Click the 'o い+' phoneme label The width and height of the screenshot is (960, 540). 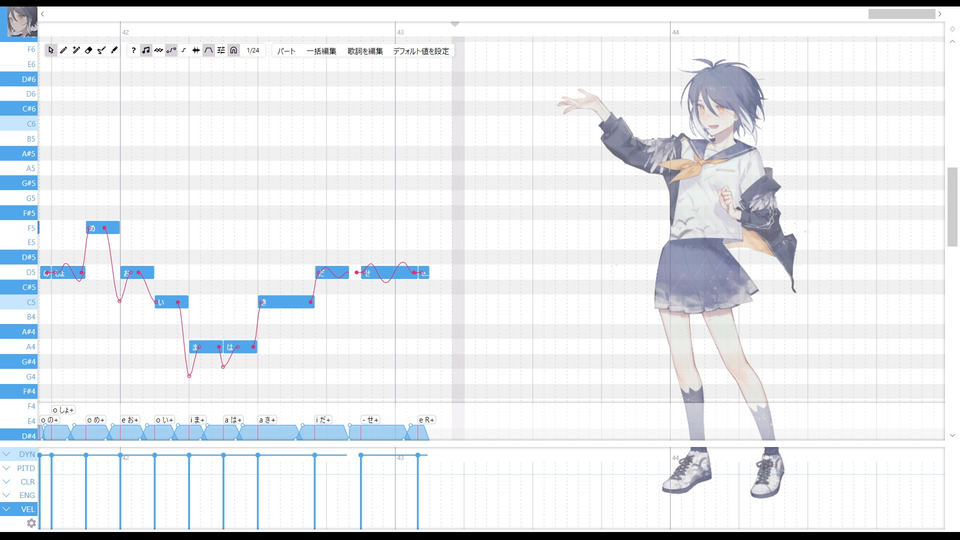[164, 420]
